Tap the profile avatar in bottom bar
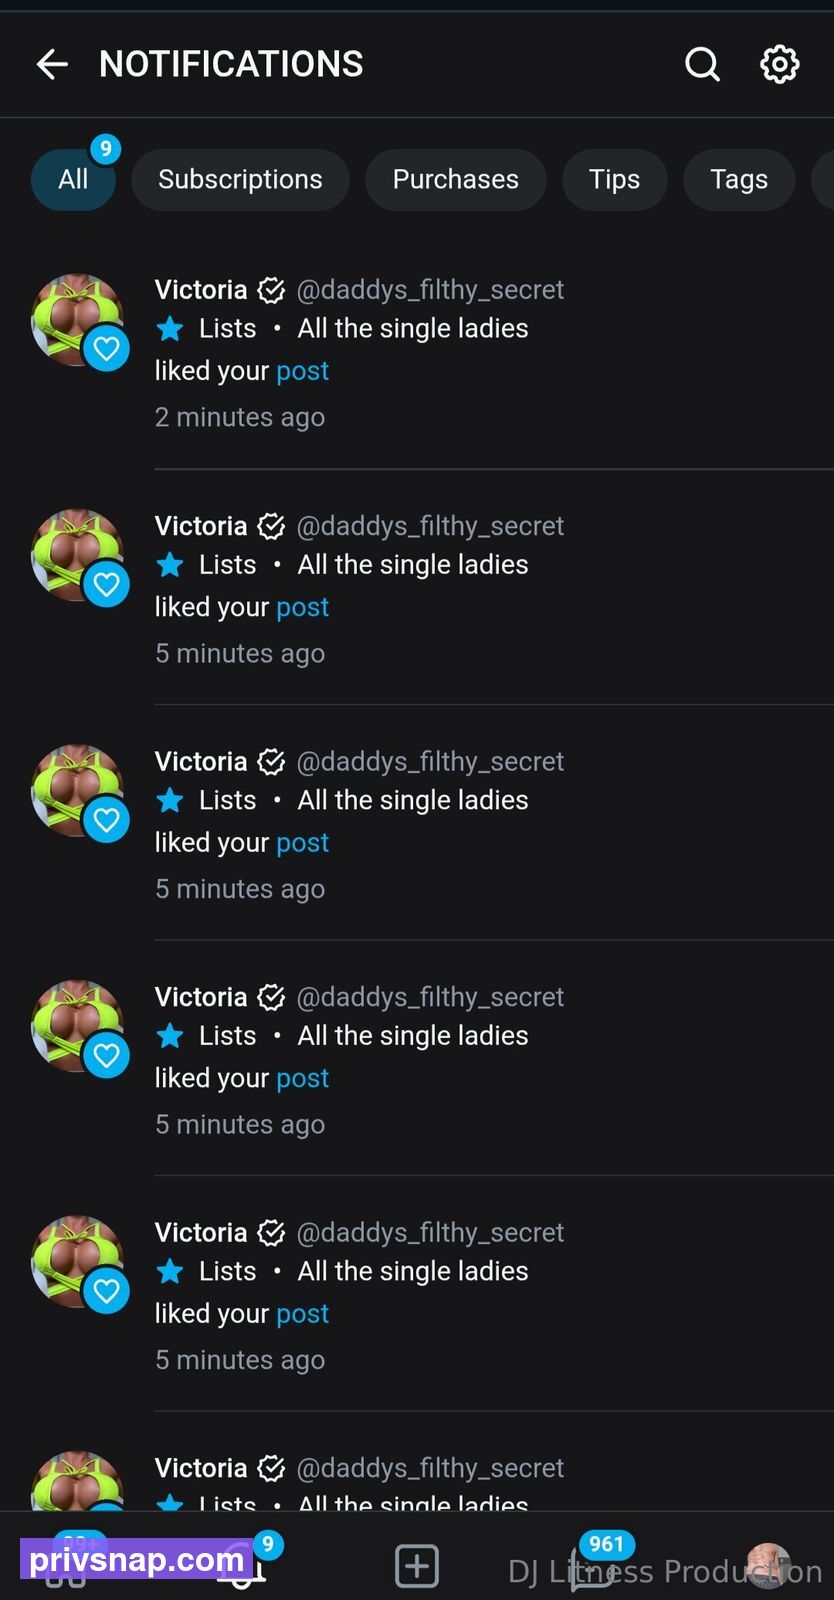 coord(768,1565)
